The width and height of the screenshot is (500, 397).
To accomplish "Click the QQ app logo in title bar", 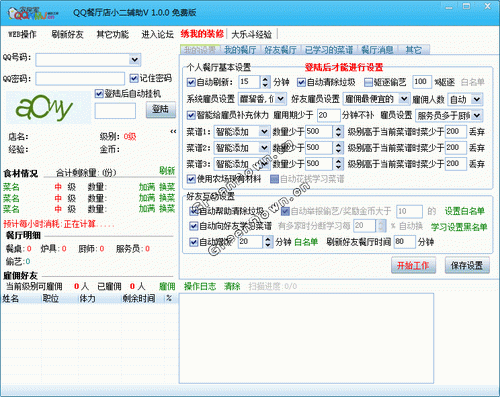I will tap(33, 13).
